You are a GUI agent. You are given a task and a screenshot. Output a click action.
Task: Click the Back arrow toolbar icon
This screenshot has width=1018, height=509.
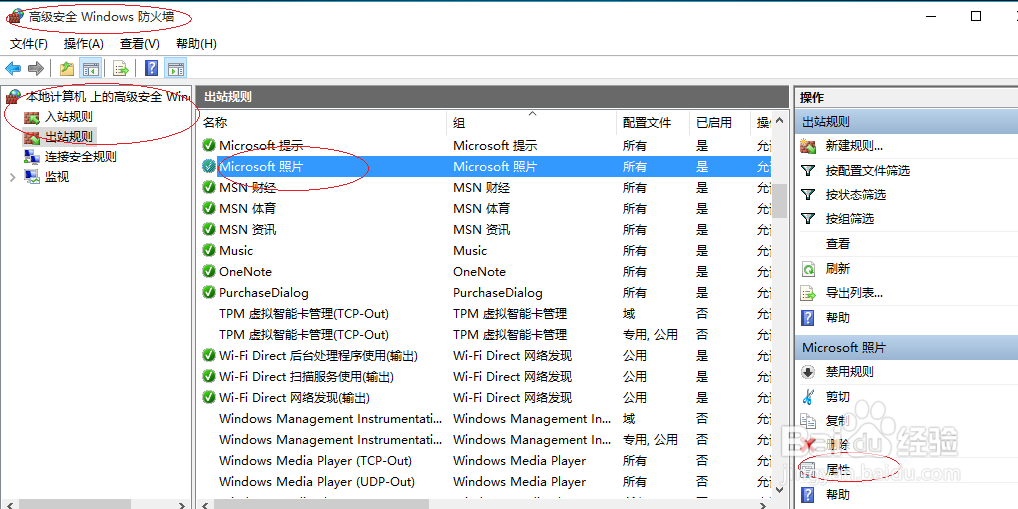pos(13,68)
